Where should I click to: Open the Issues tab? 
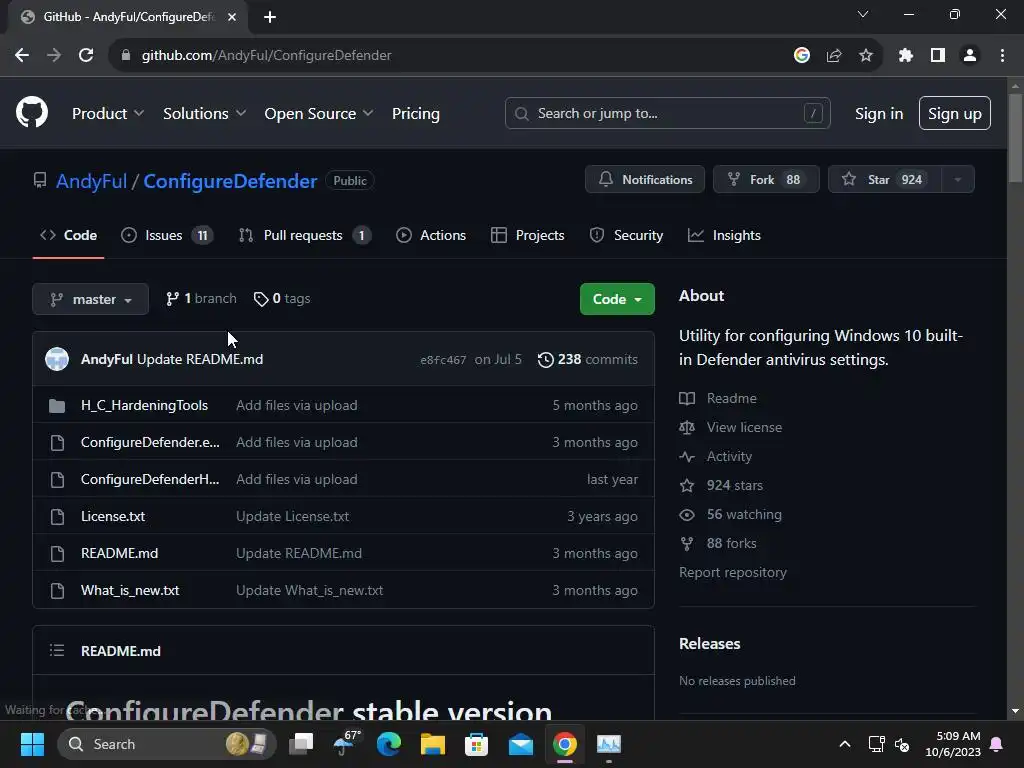[x=167, y=235]
